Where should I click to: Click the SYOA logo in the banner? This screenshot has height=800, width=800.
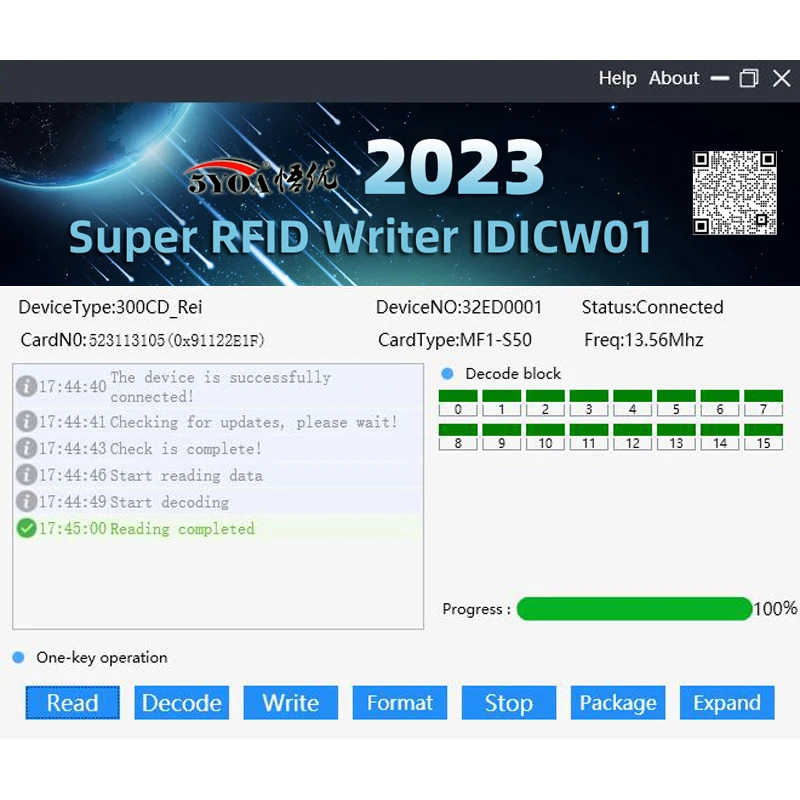262,177
